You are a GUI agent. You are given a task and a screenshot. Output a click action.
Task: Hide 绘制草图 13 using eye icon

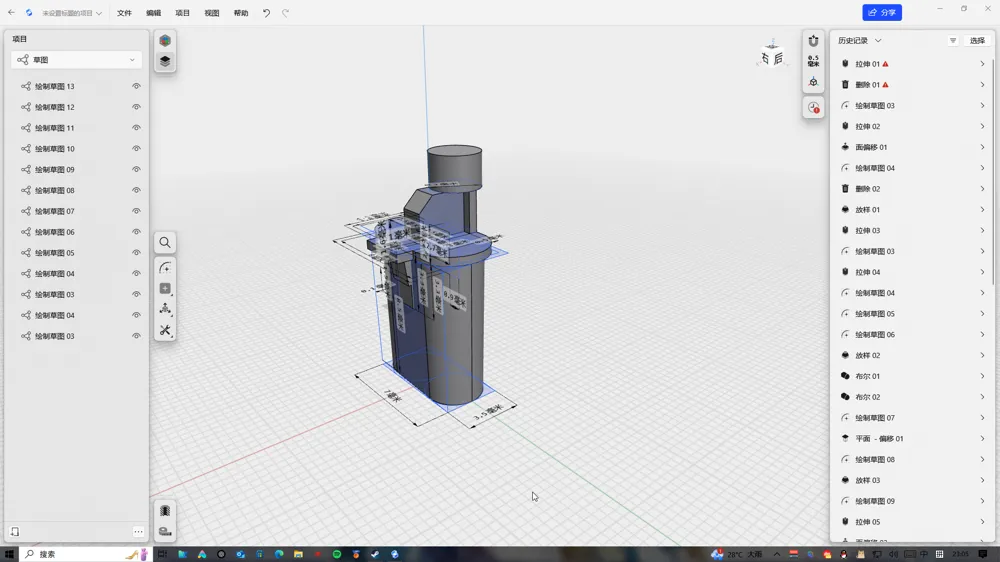tap(136, 86)
